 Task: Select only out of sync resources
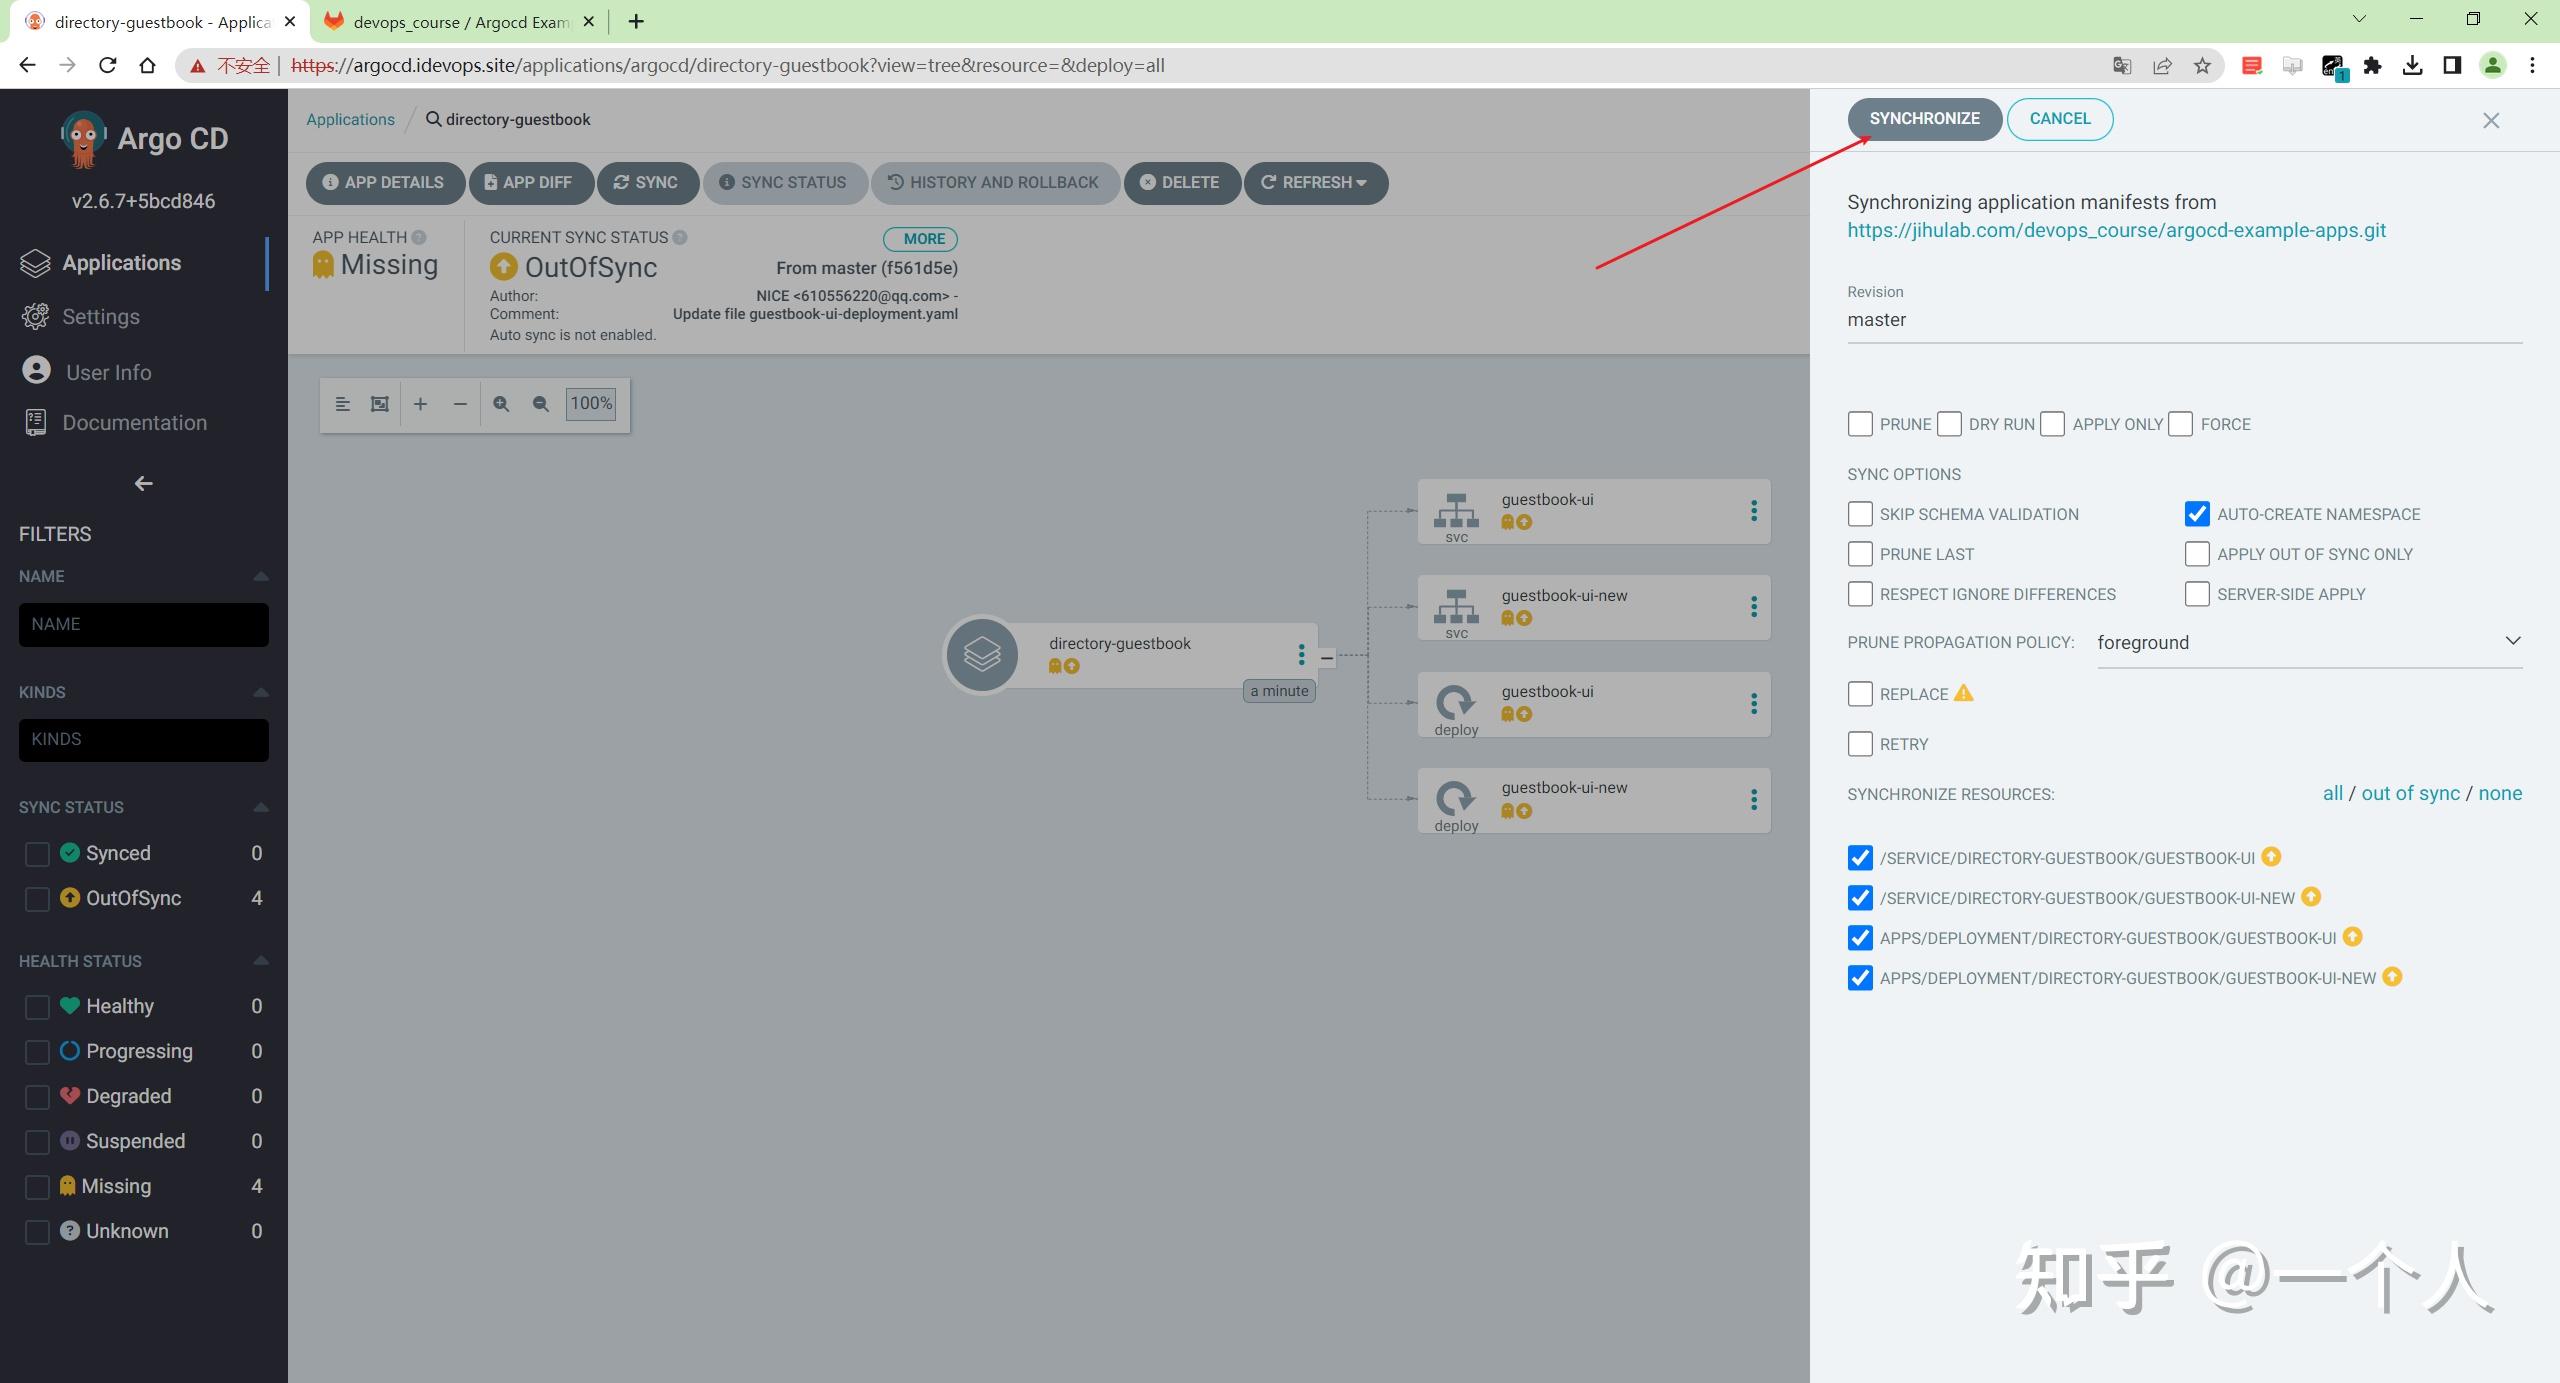2410,794
